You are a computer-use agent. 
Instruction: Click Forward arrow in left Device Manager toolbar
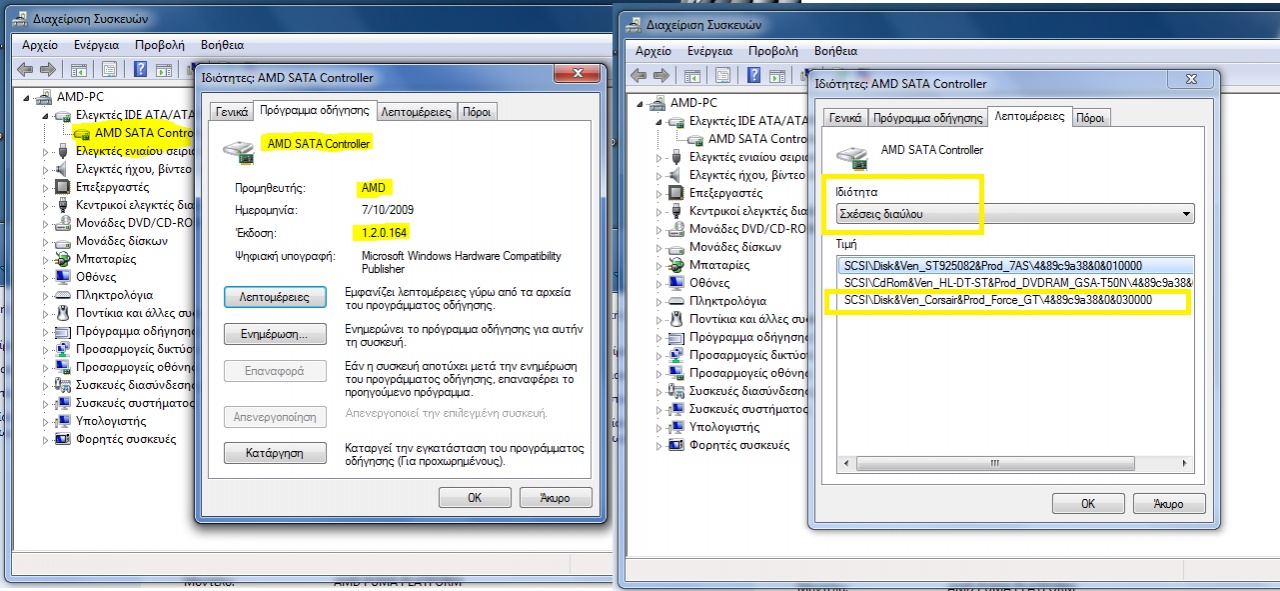(x=46, y=69)
